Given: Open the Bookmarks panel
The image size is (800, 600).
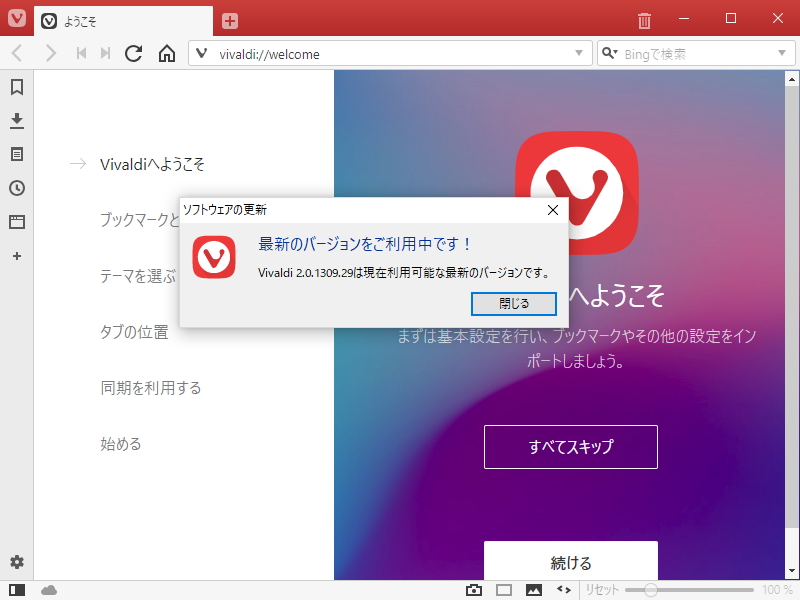Looking at the screenshot, I should tap(16, 87).
